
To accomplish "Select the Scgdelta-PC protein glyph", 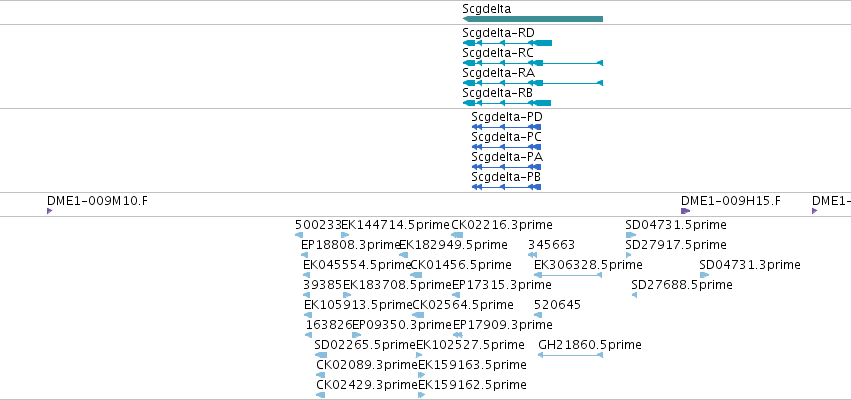I will pyautogui.click(x=506, y=147).
